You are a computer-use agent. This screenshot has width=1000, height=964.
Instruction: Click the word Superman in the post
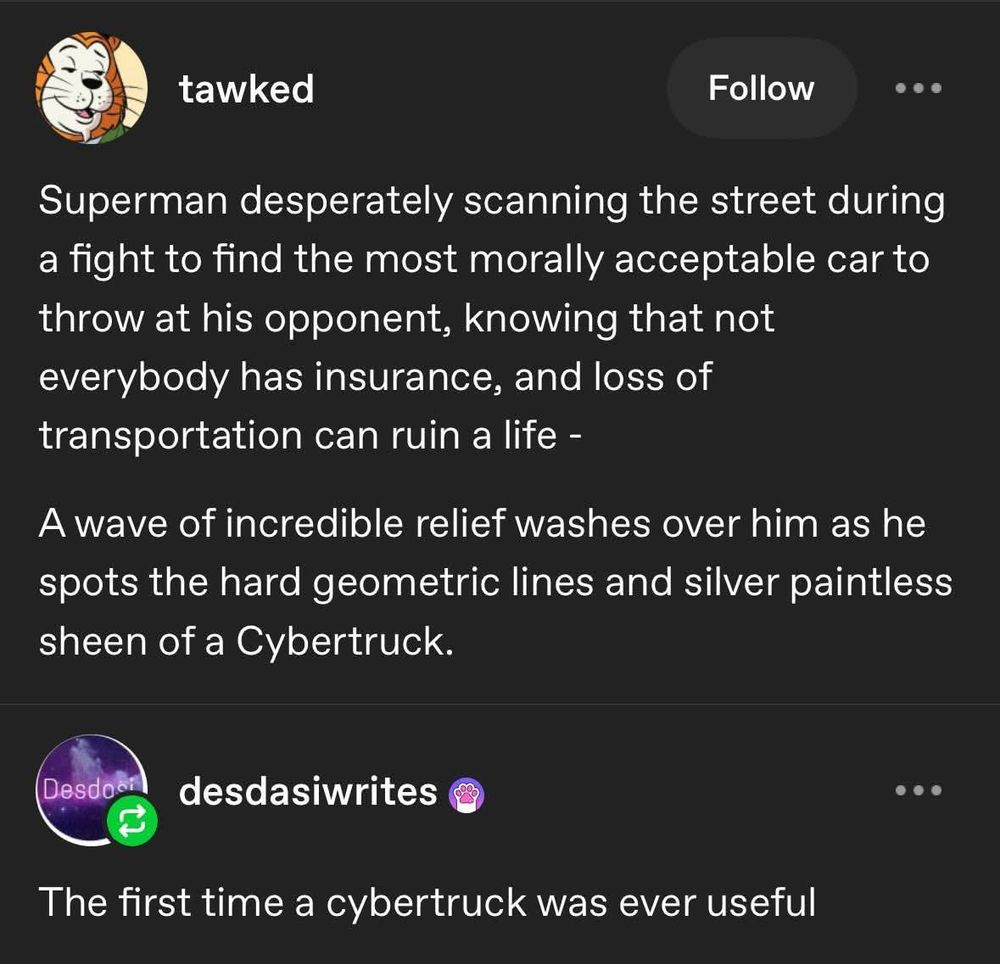(x=133, y=200)
